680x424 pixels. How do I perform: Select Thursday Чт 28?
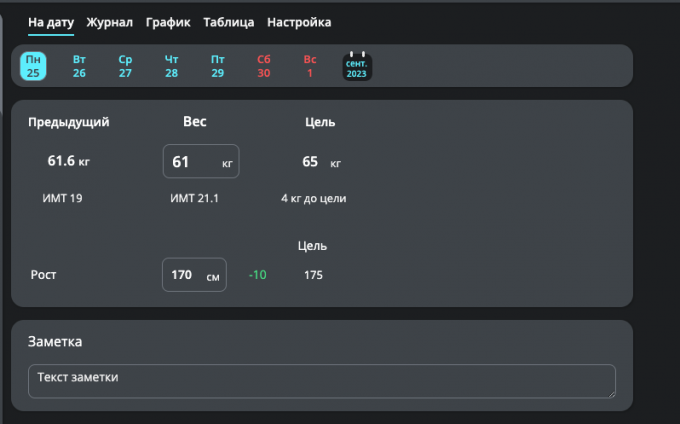pos(172,66)
